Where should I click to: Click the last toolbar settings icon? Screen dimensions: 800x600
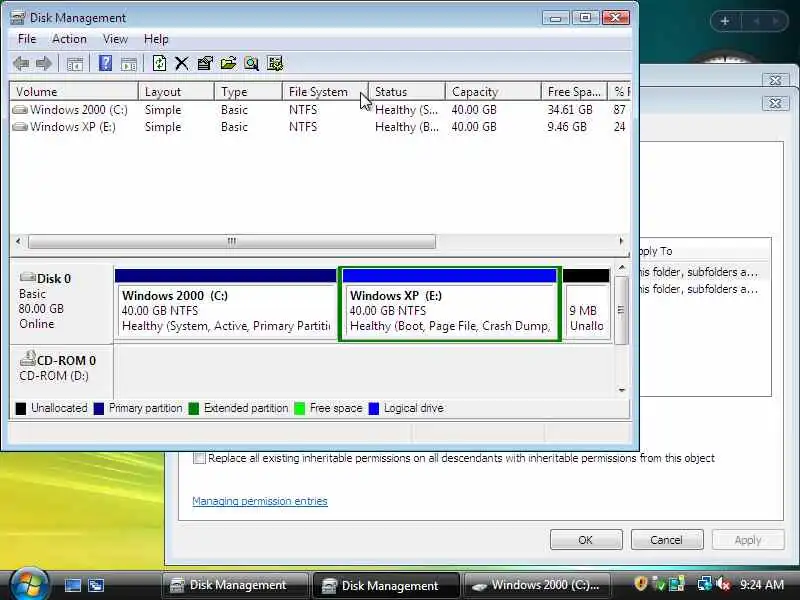point(275,63)
